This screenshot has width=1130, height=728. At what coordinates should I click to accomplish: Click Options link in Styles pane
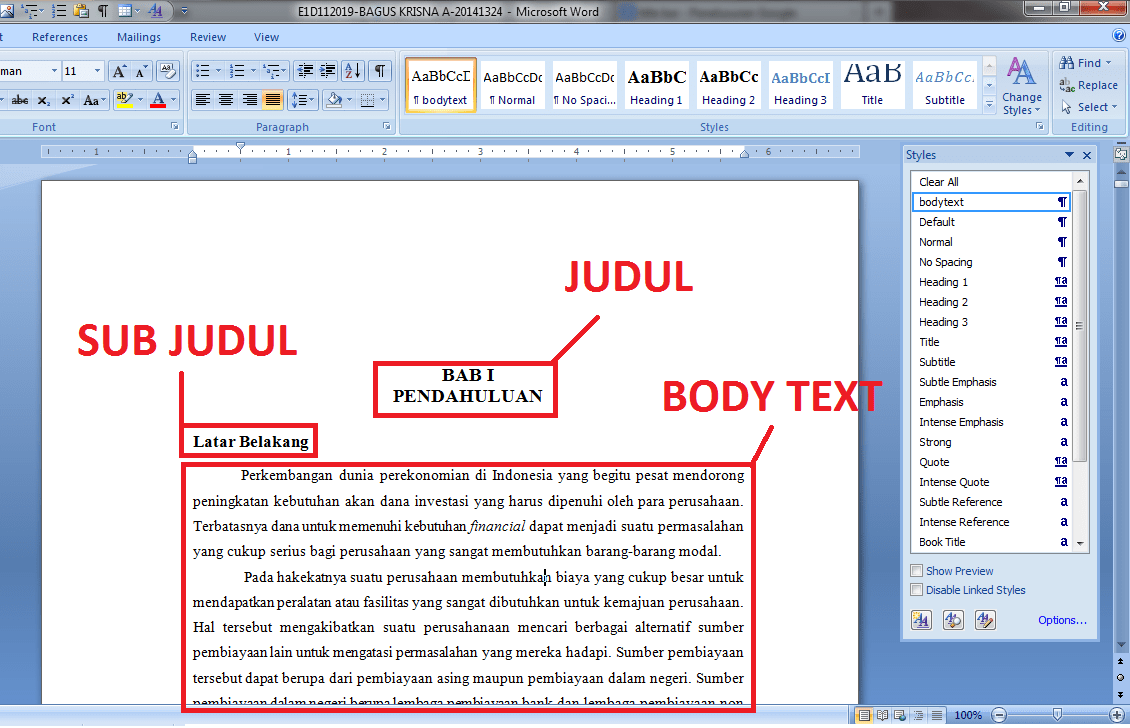tap(1062, 620)
